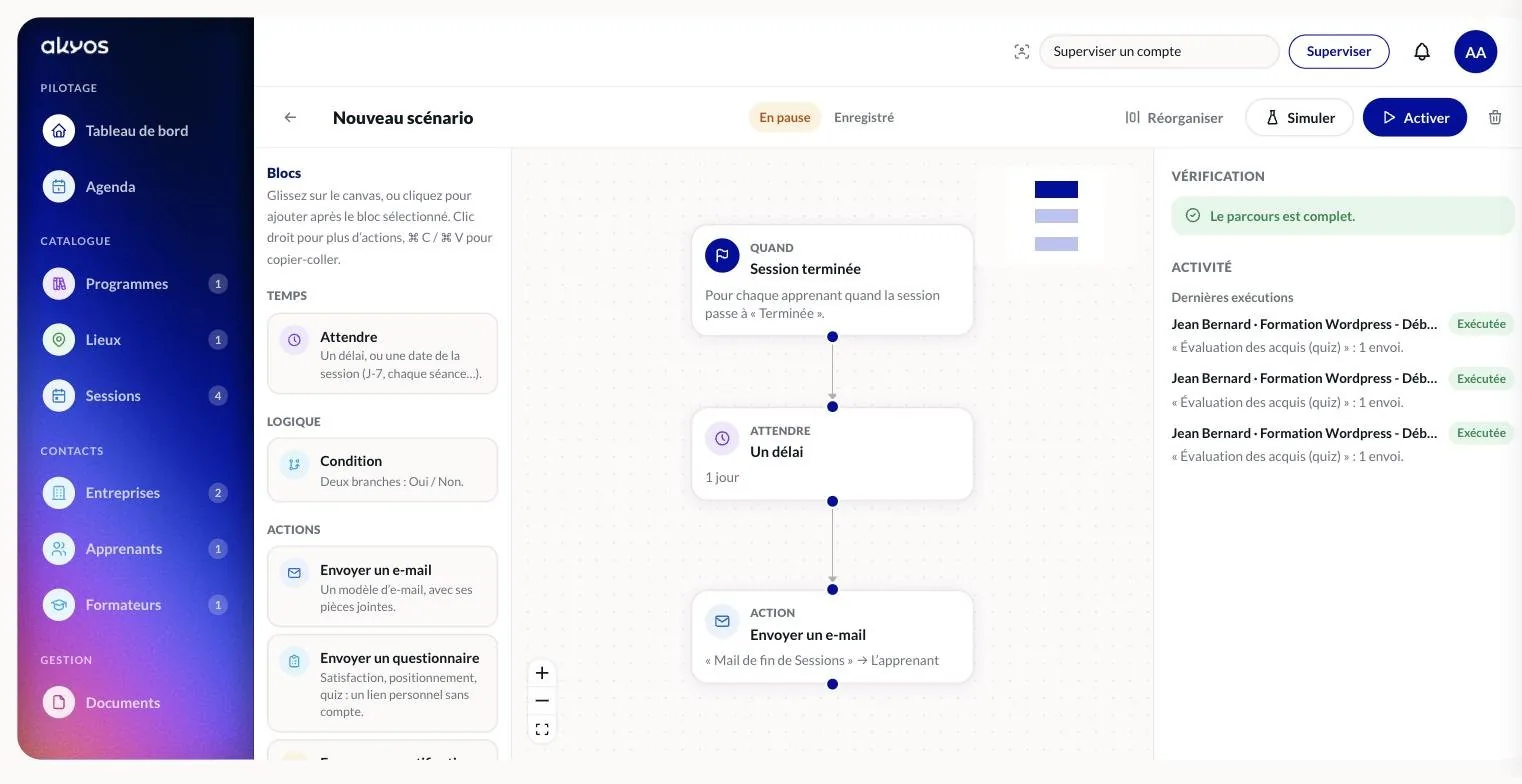Click the Le parcours est complet message
Screen dimensions: 1522x784
pyautogui.click(x=1343, y=216)
